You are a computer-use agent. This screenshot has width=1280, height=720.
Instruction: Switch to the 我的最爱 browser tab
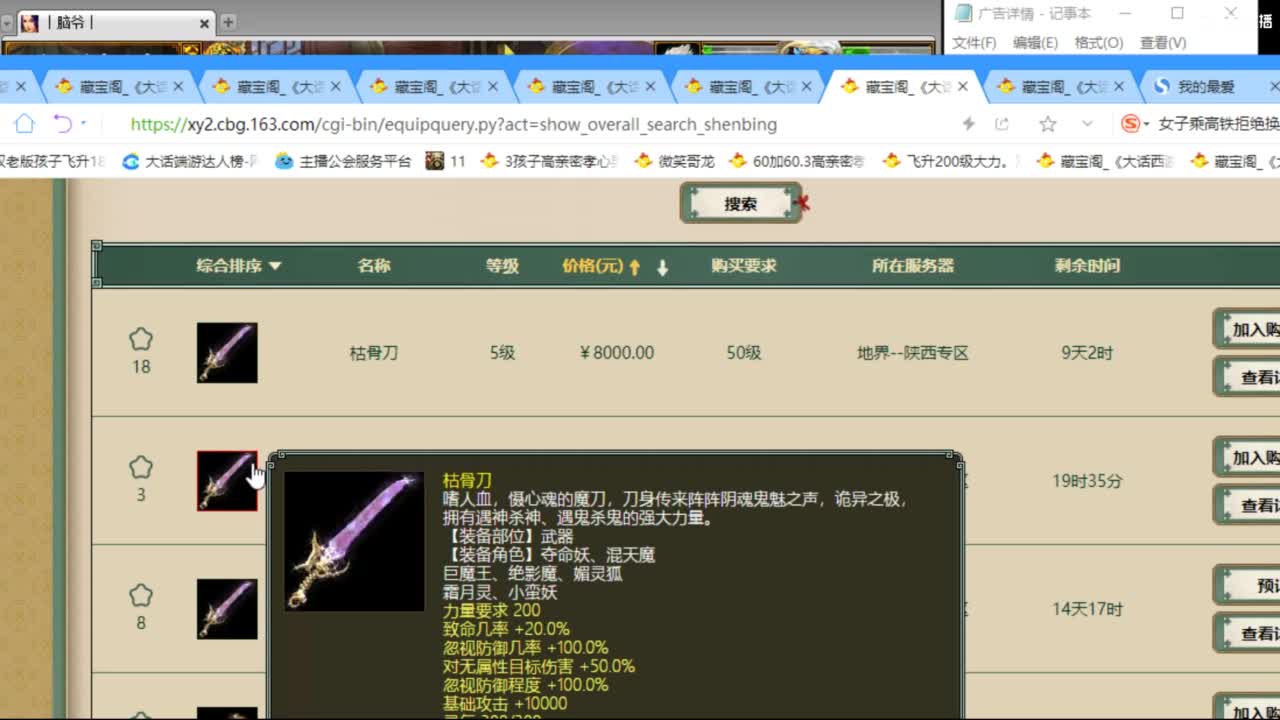pyautogui.click(x=1206, y=87)
